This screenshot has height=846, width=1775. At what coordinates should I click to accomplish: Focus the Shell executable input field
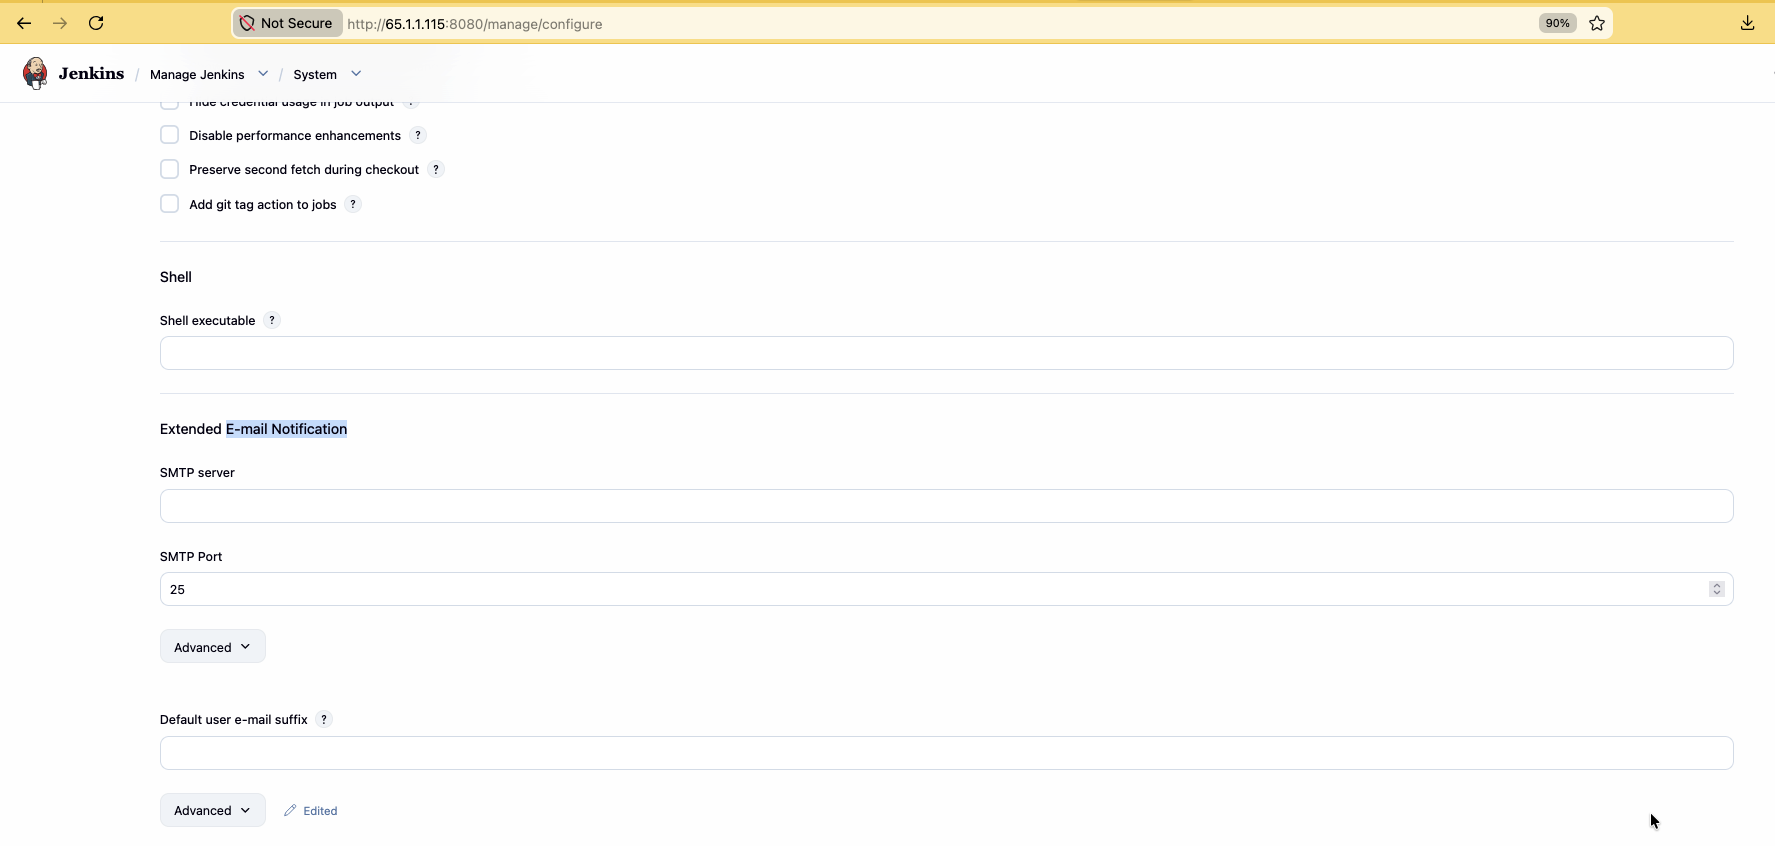click(946, 353)
